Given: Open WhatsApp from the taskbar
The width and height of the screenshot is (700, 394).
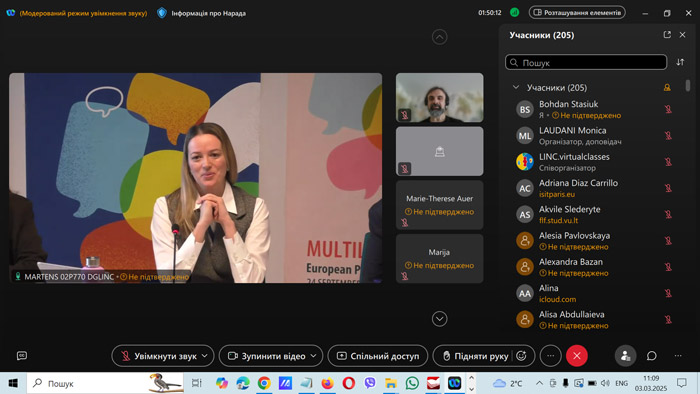Looking at the screenshot, I should (412, 383).
